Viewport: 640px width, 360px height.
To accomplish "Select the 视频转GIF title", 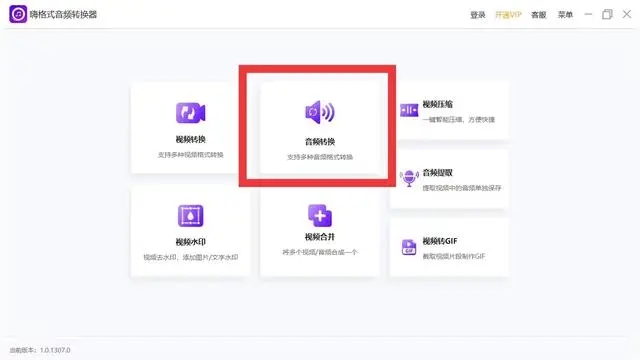I will click(x=440, y=241).
